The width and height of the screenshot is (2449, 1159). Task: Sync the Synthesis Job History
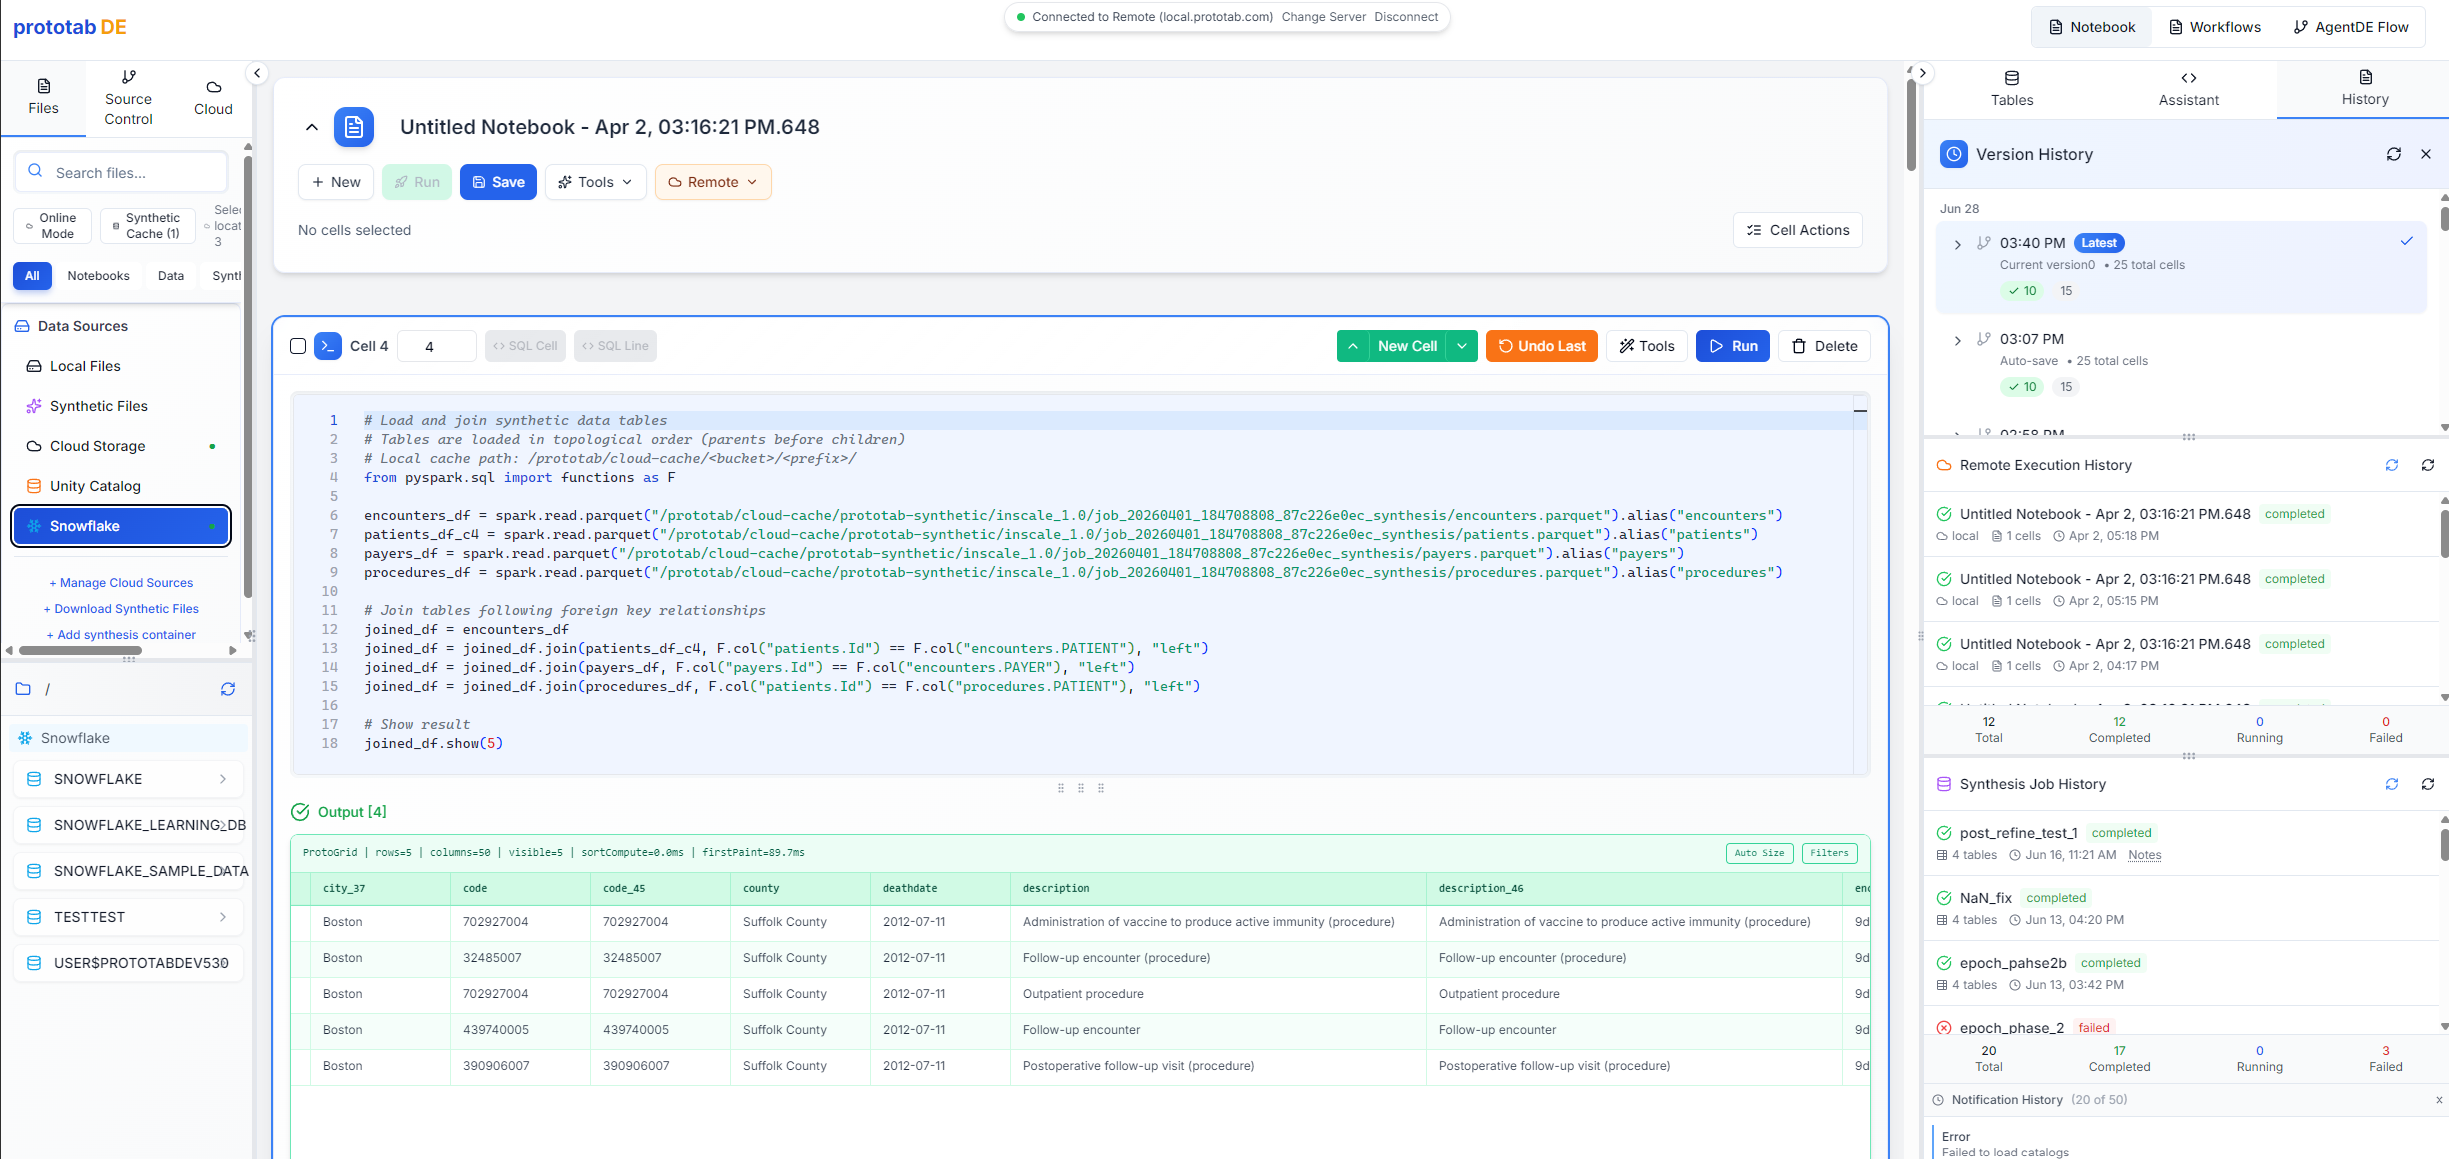pos(2391,784)
